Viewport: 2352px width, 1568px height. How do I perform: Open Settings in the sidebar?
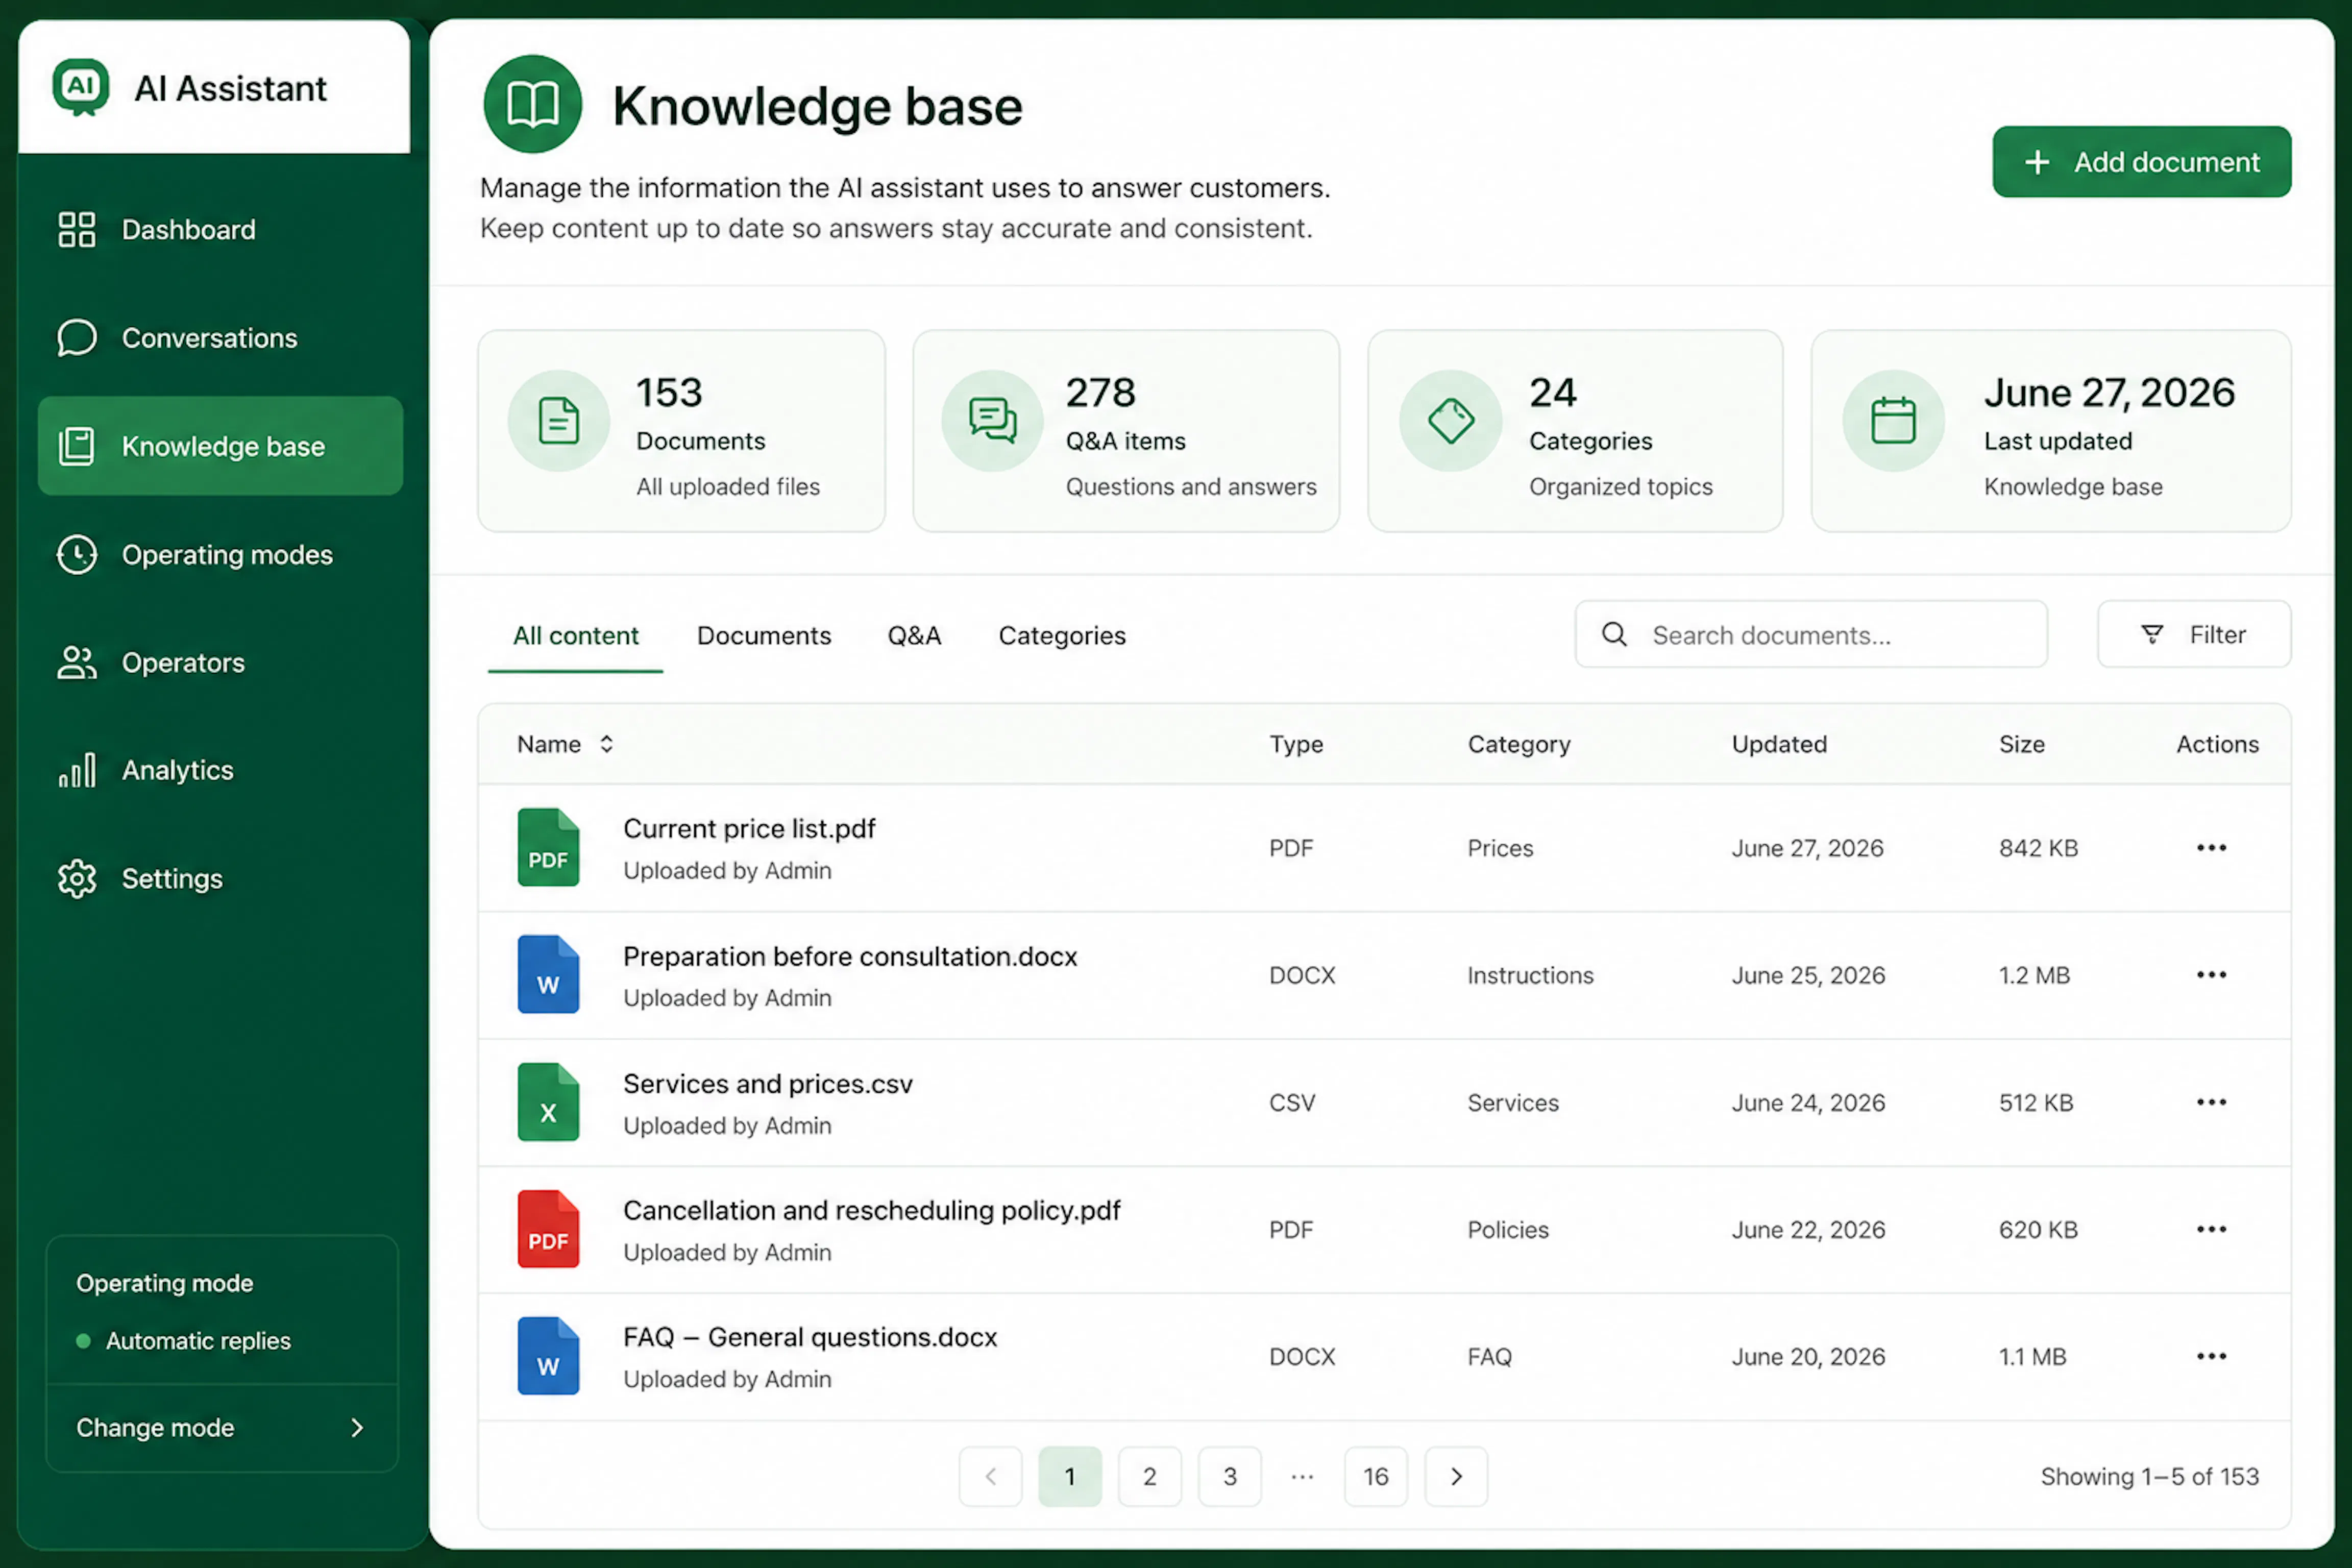point(220,878)
